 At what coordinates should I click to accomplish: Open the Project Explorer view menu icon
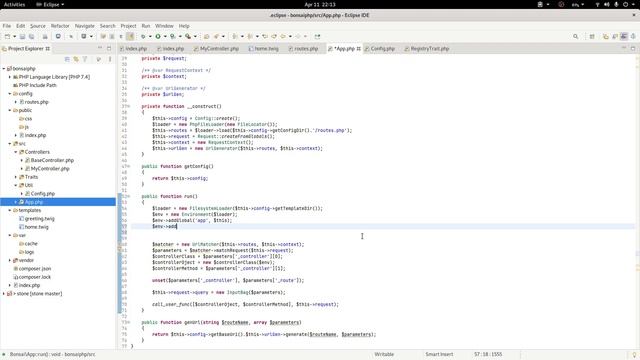pos(110,59)
